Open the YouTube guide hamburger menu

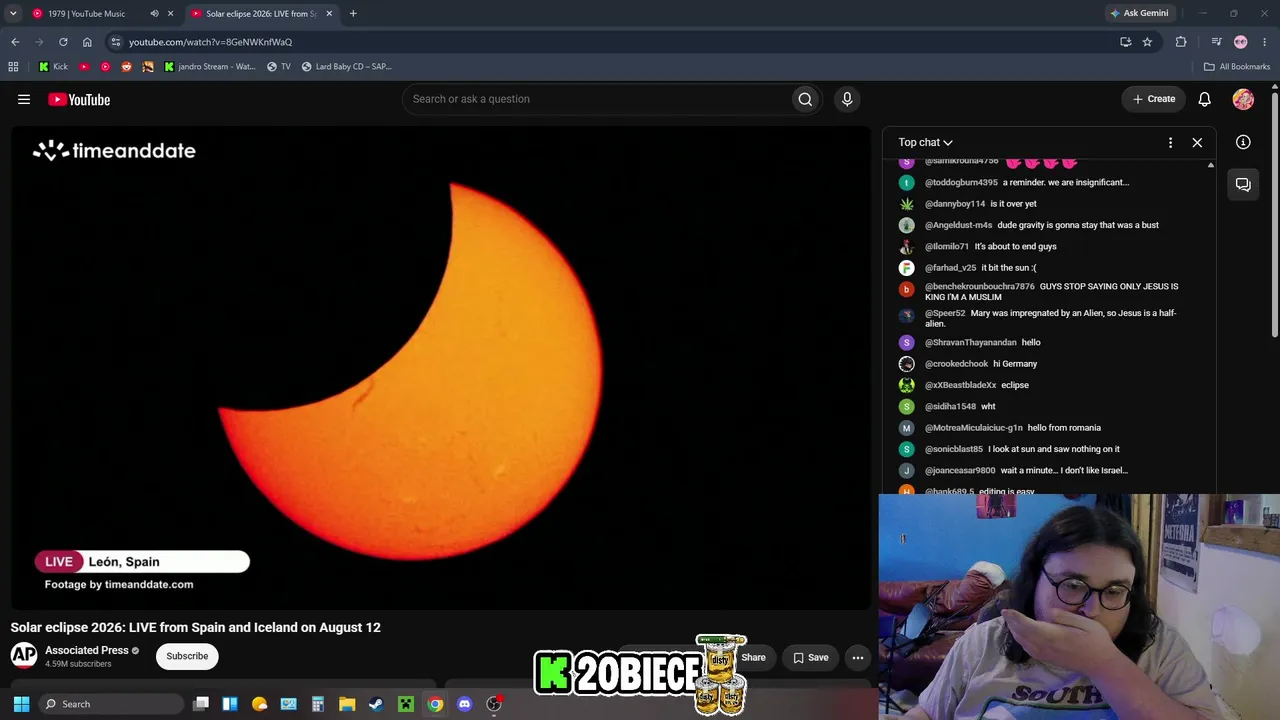click(x=24, y=99)
